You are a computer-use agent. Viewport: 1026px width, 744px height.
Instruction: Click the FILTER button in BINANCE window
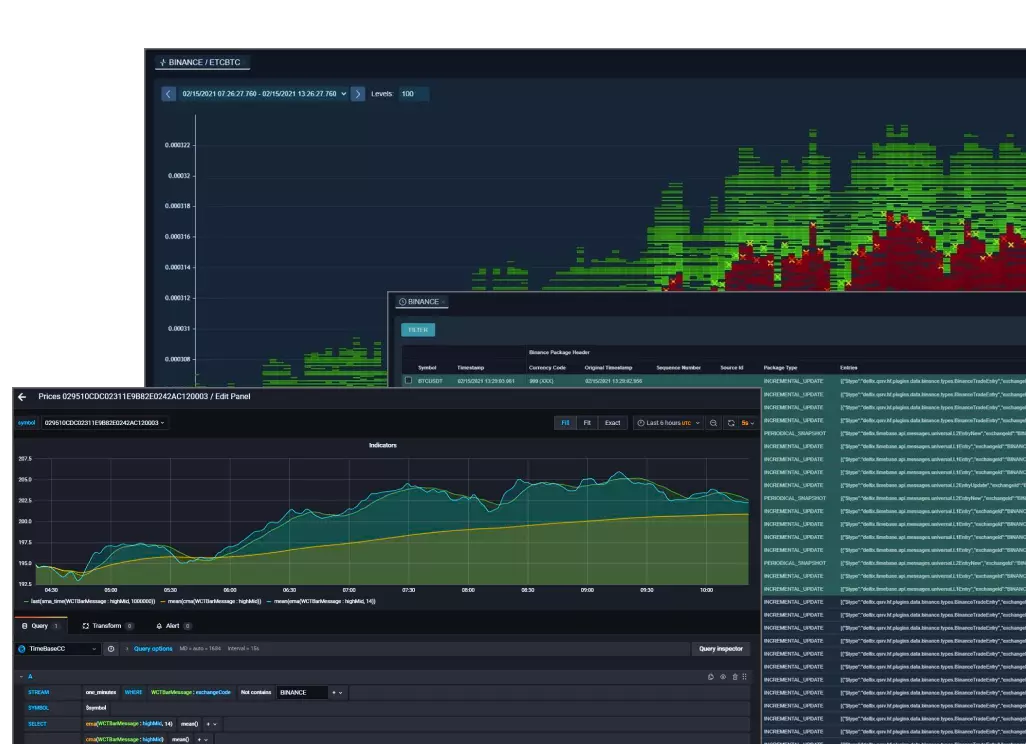[418, 330]
